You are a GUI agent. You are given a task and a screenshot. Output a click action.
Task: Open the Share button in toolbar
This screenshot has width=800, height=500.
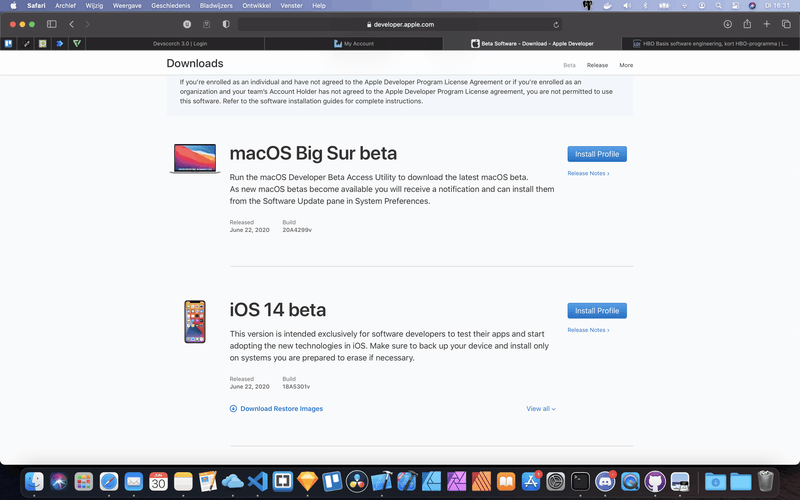747,24
